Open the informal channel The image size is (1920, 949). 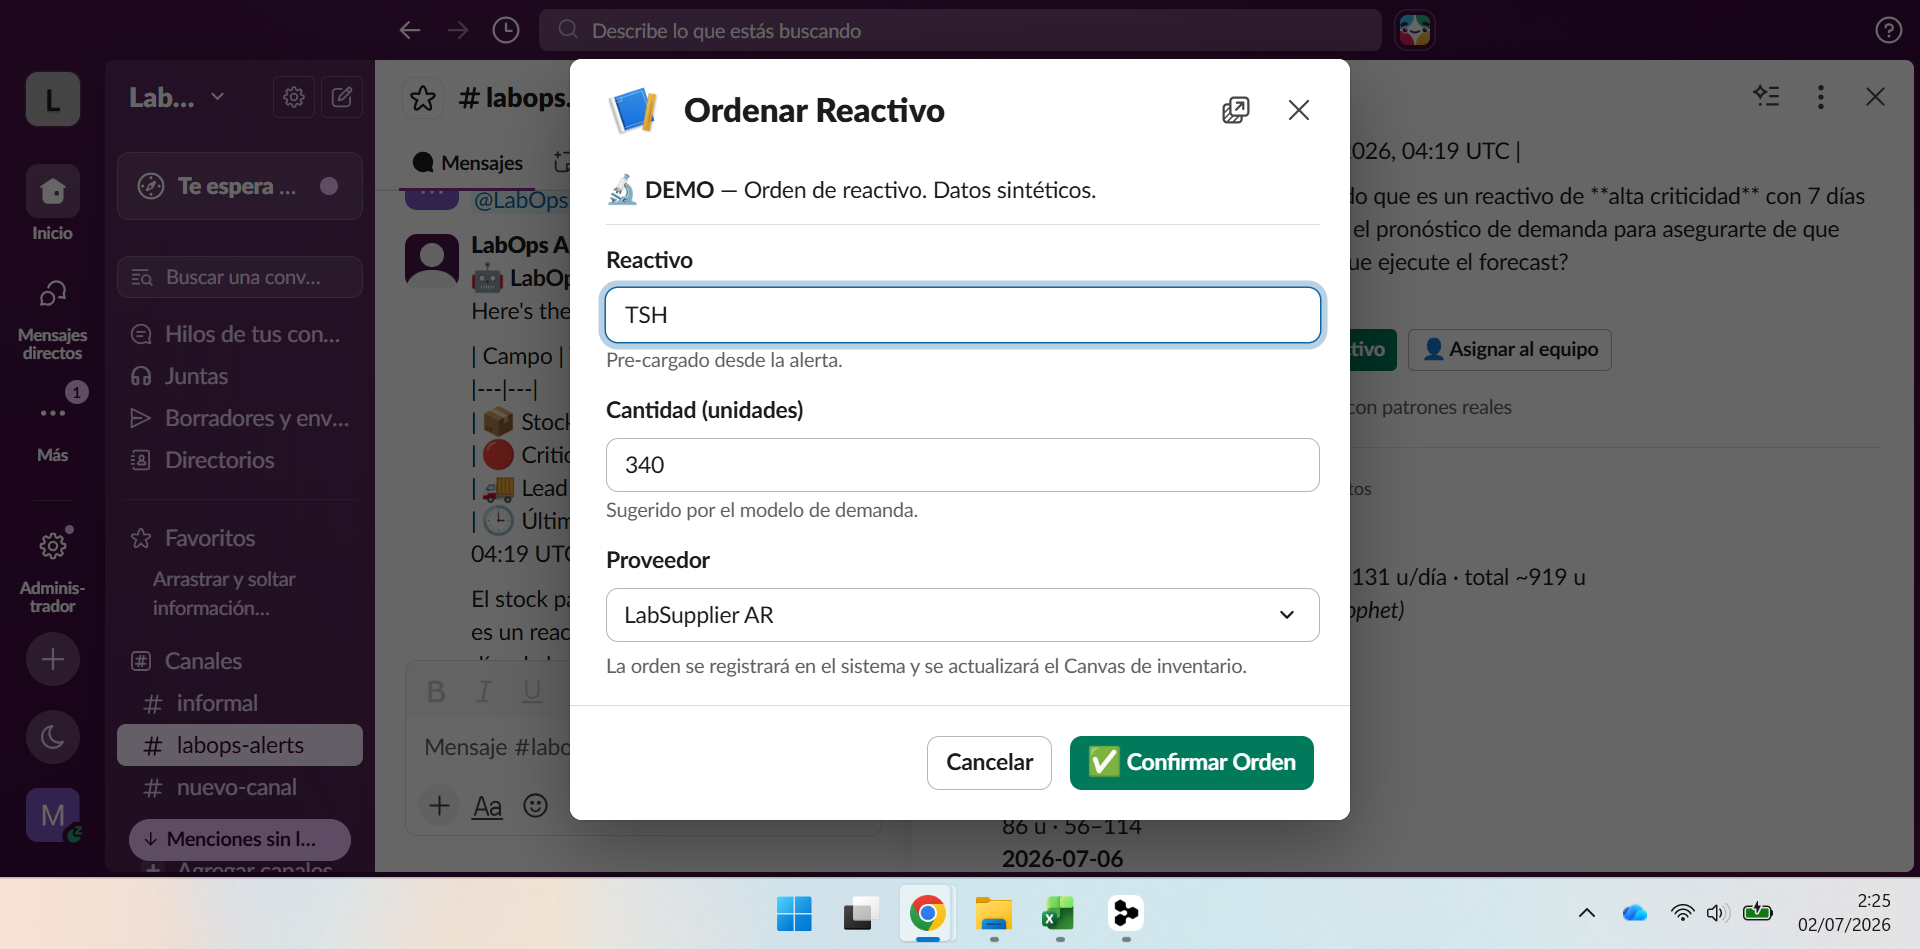(240, 703)
